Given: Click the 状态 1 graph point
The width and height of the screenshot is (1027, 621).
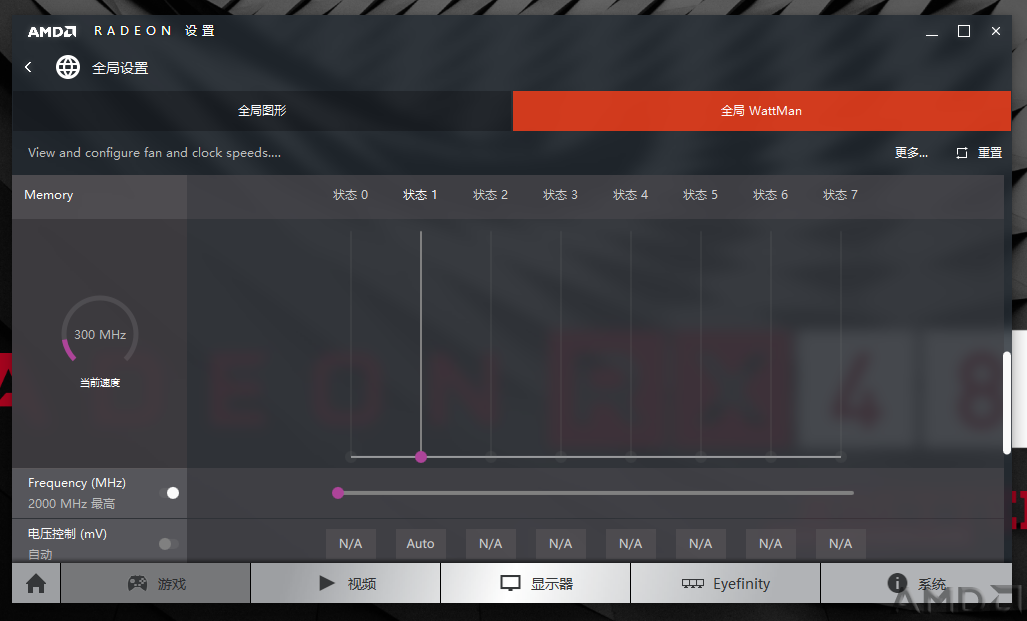Looking at the screenshot, I should pos(421,457).
